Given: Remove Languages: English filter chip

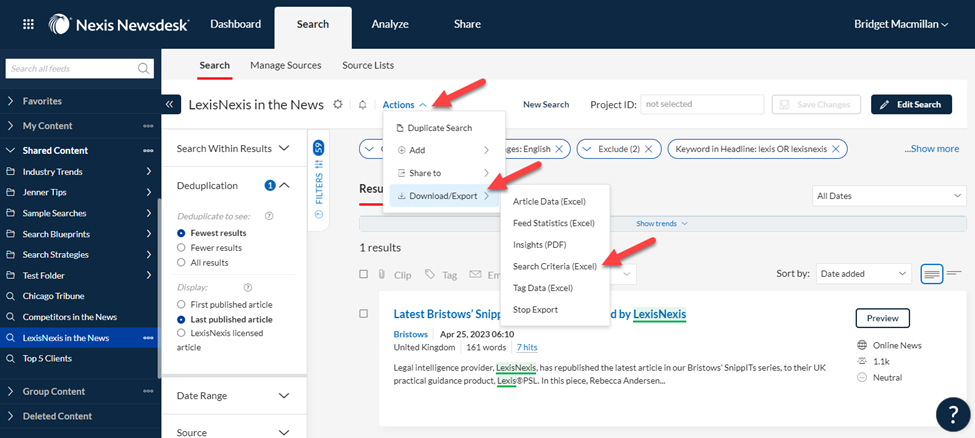Looking at the screenshot, I should tap(558, 149).
